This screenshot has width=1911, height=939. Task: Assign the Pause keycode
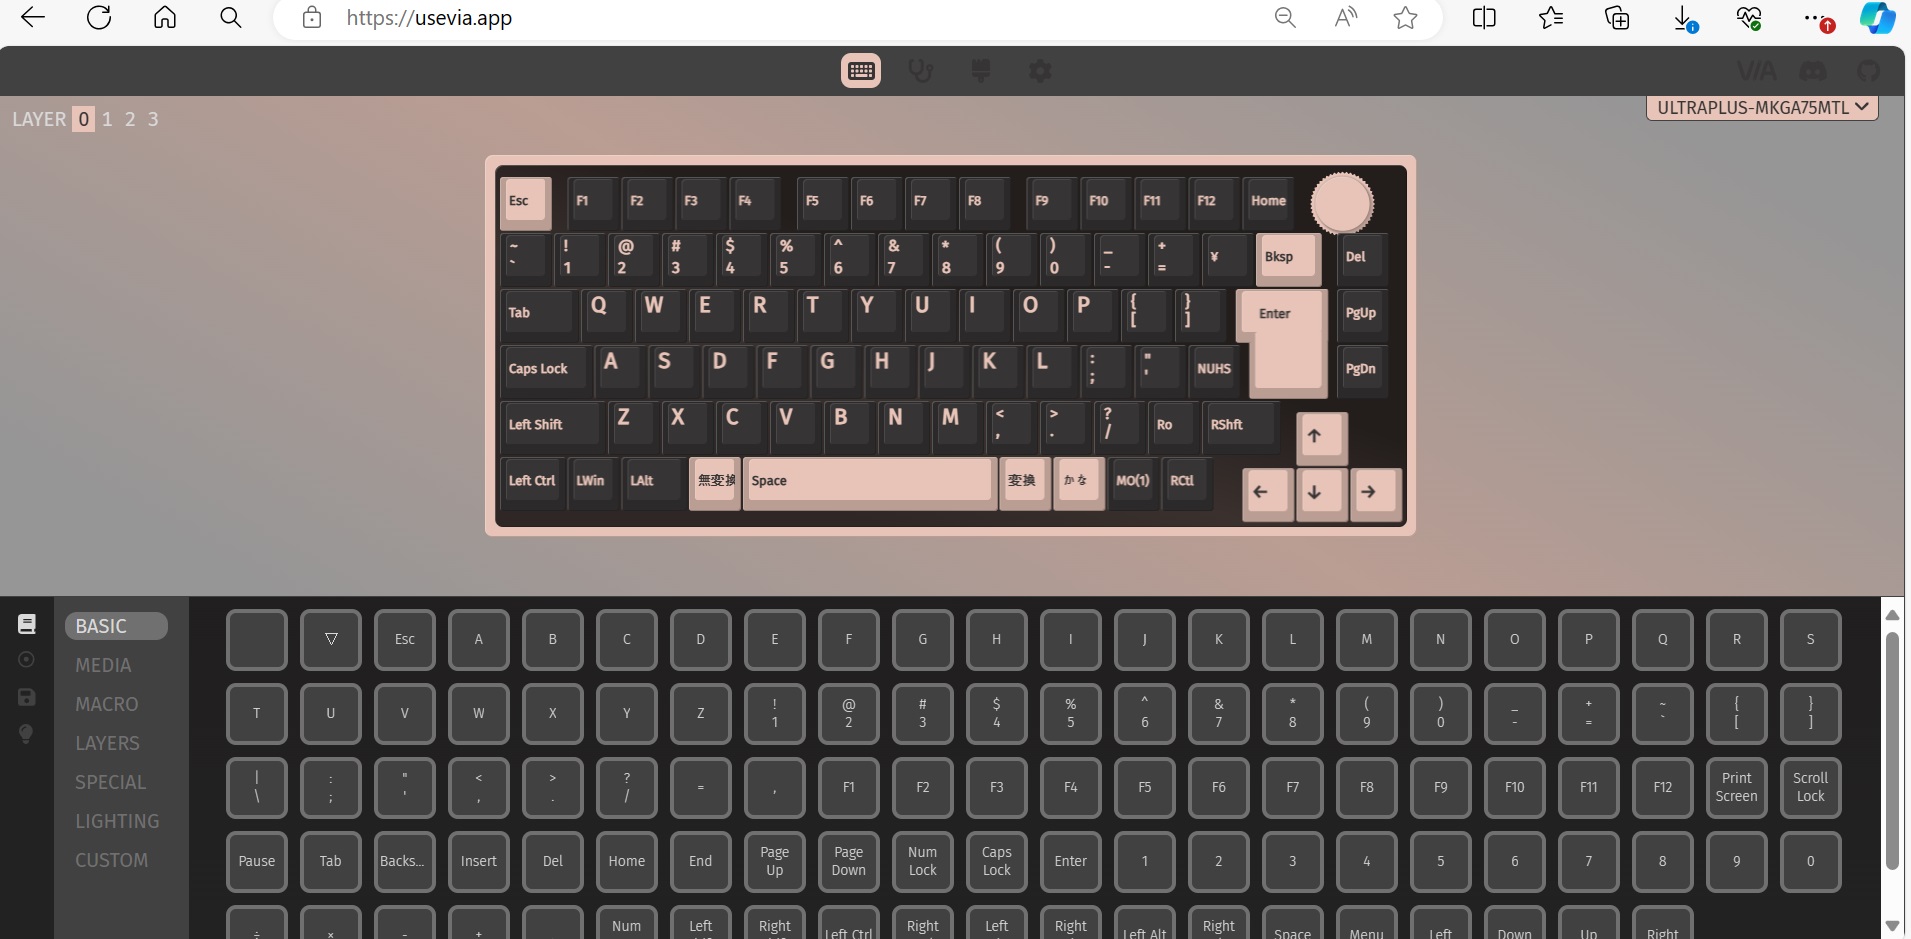click(x=257, y=861)
